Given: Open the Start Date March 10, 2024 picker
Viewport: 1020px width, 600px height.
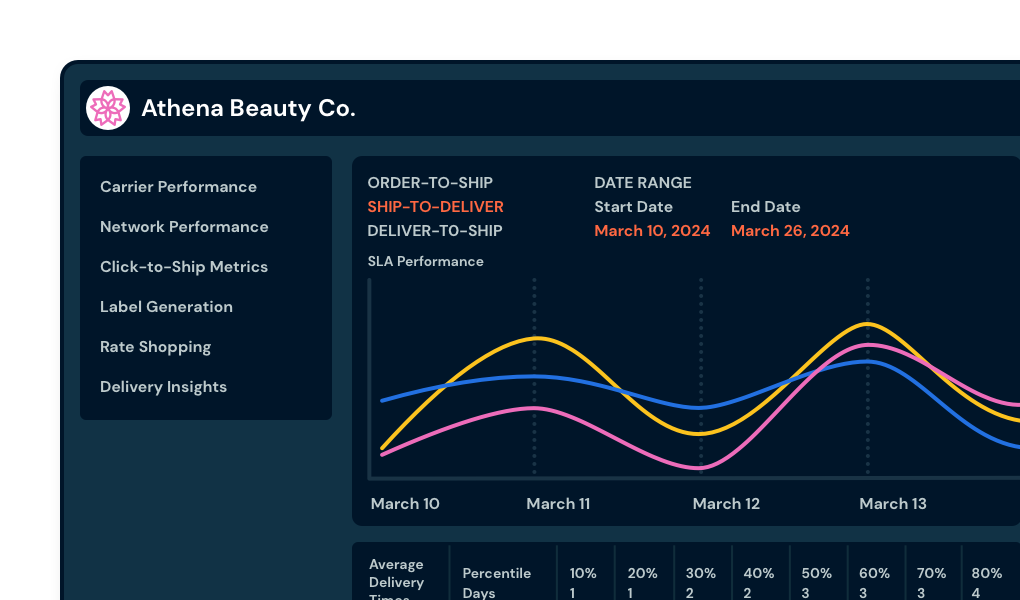Looking at the screenshot, I should point(652,231).
